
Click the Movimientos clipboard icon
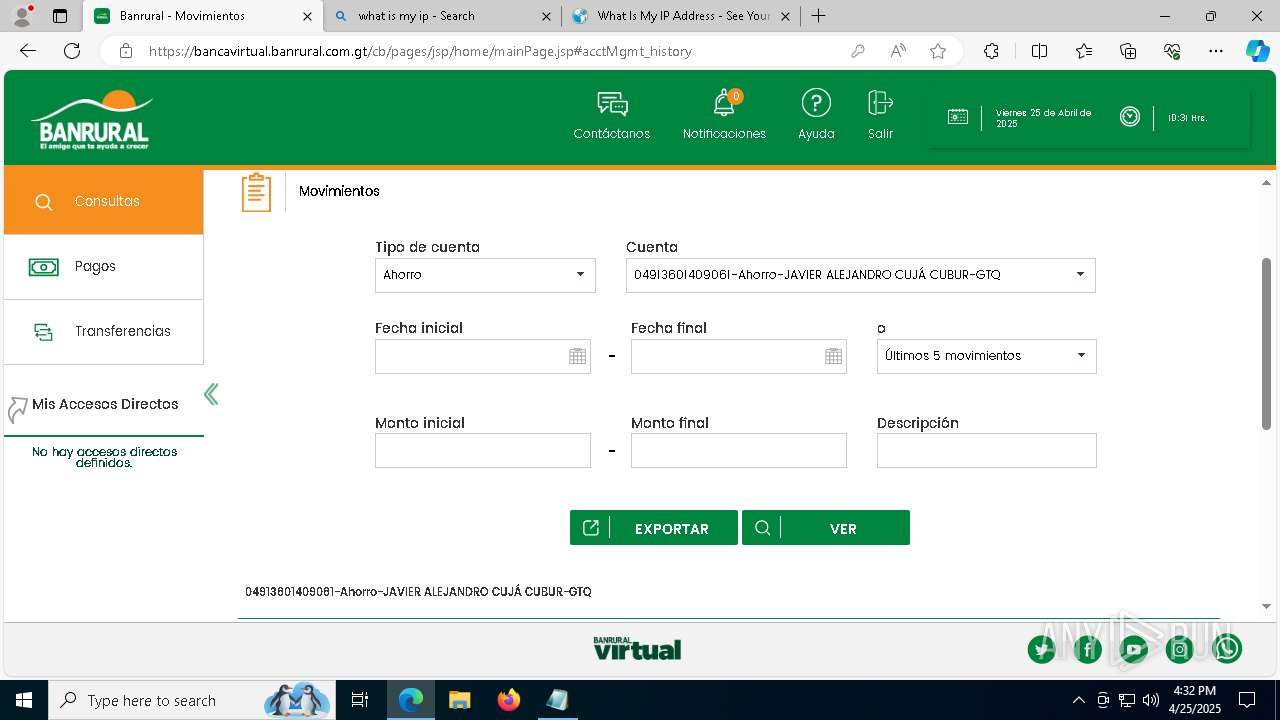(x=256, y=192)
